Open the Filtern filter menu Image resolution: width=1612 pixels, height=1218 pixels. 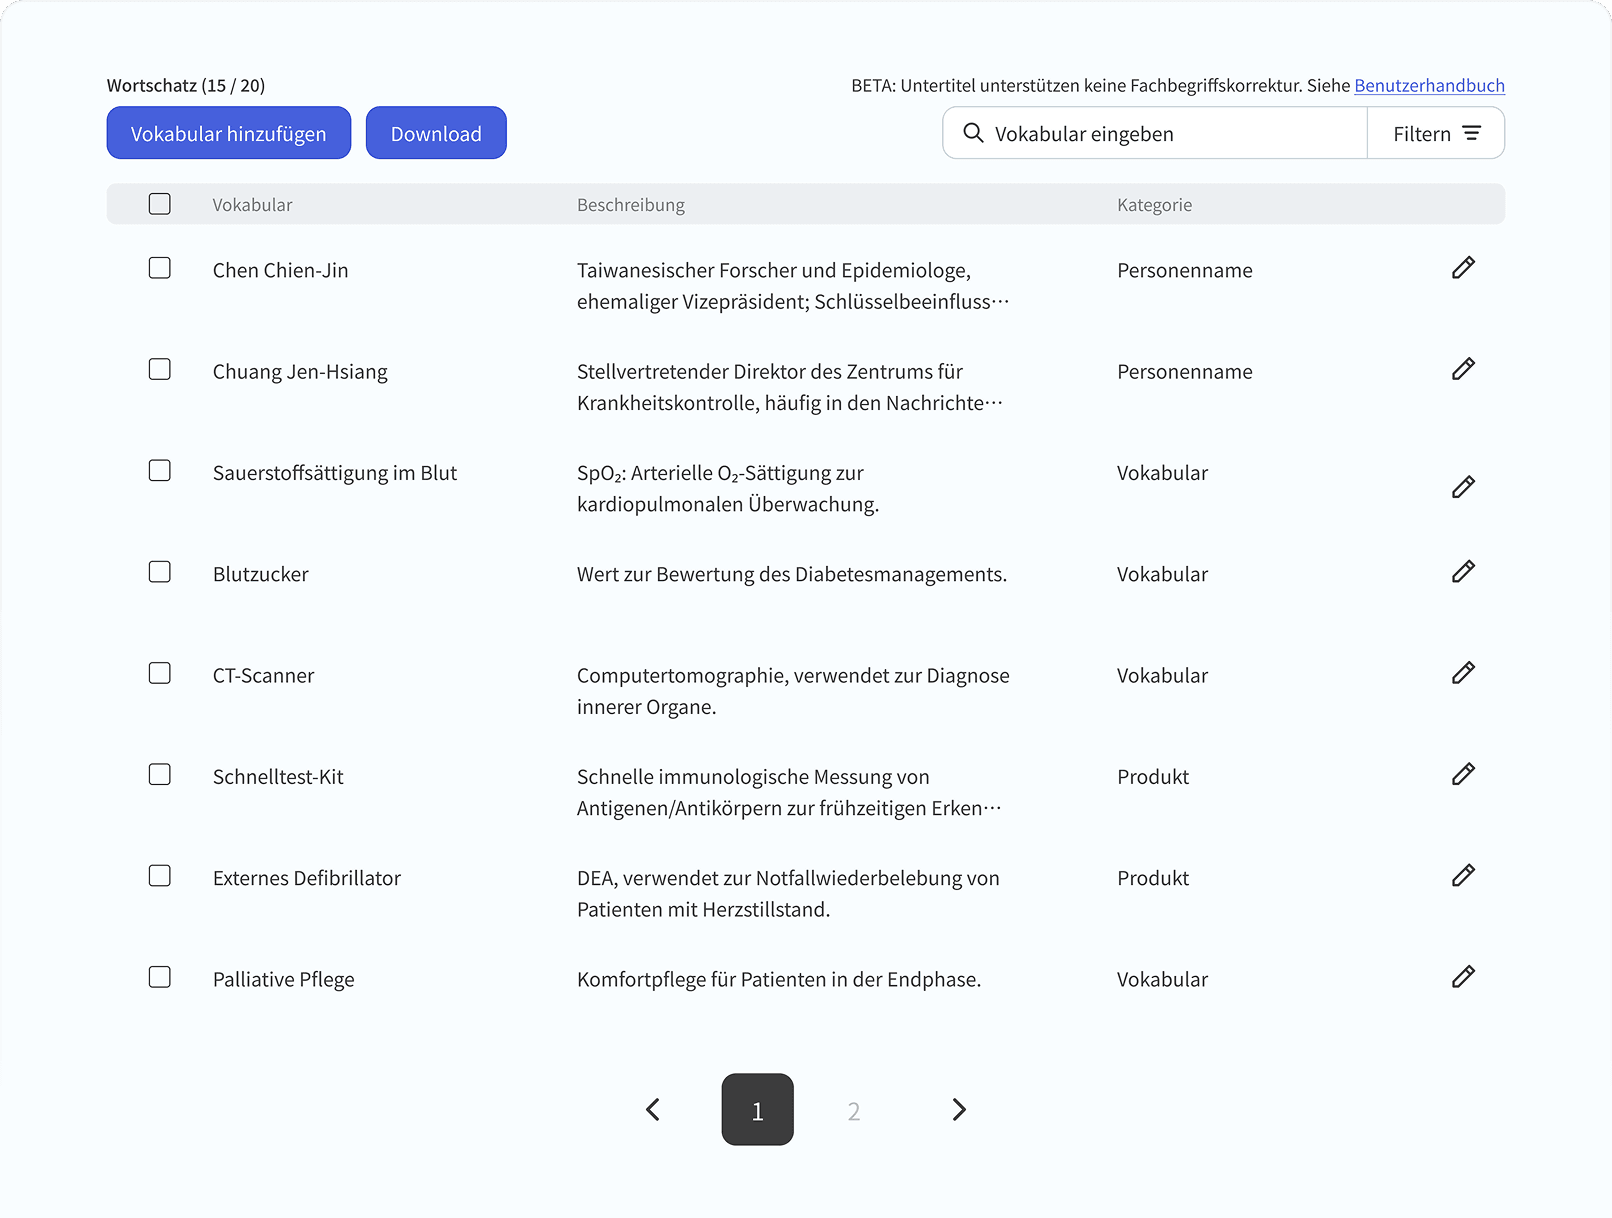pos(1435,134)
